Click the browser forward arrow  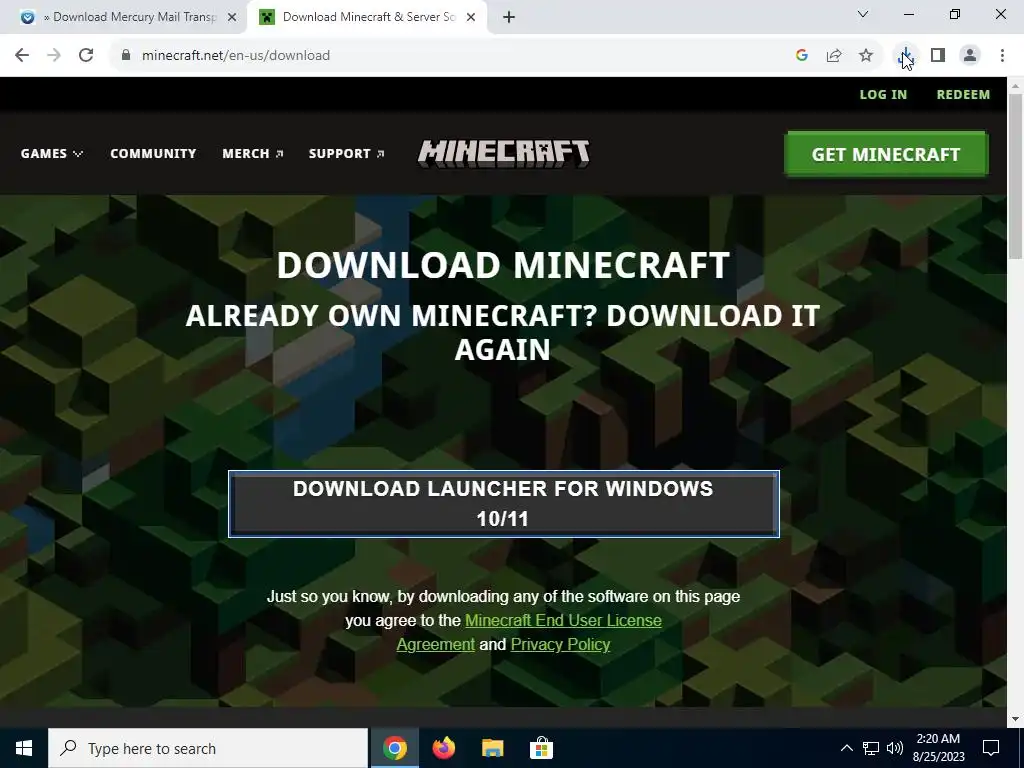point(54,56)
